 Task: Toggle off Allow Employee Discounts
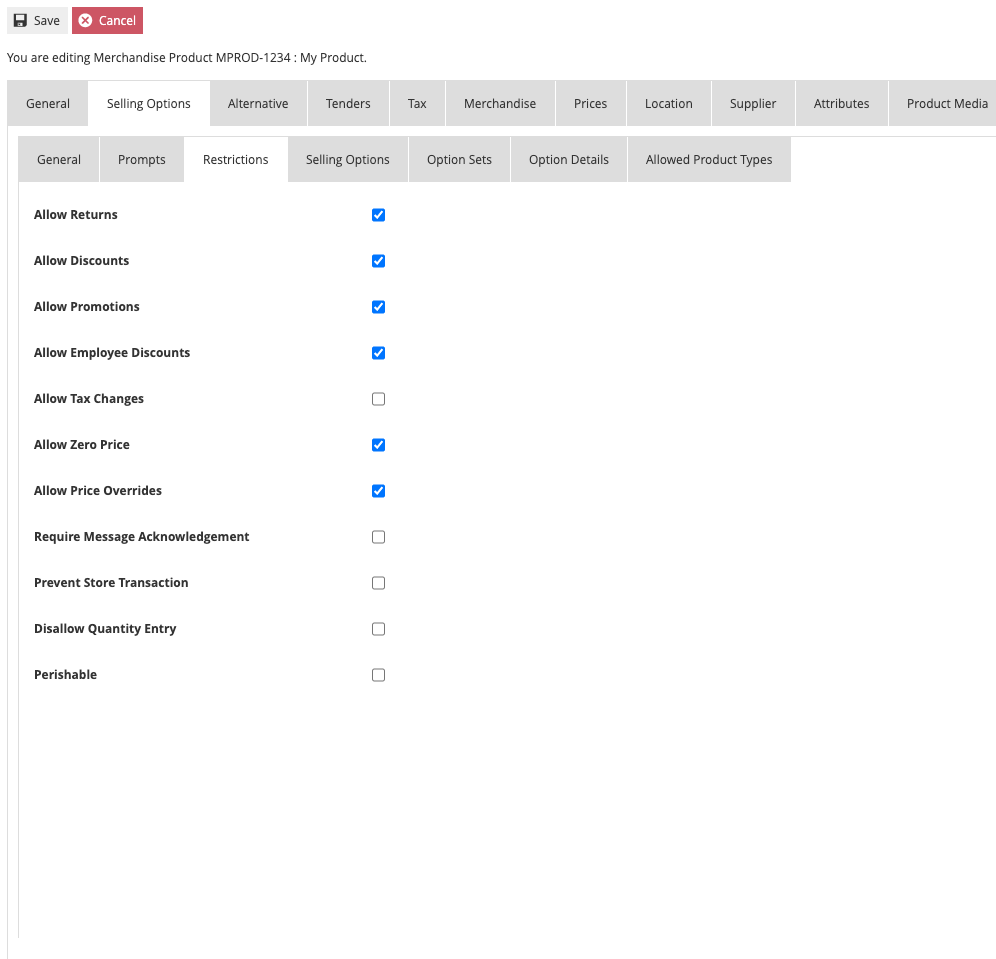[378, 352]
